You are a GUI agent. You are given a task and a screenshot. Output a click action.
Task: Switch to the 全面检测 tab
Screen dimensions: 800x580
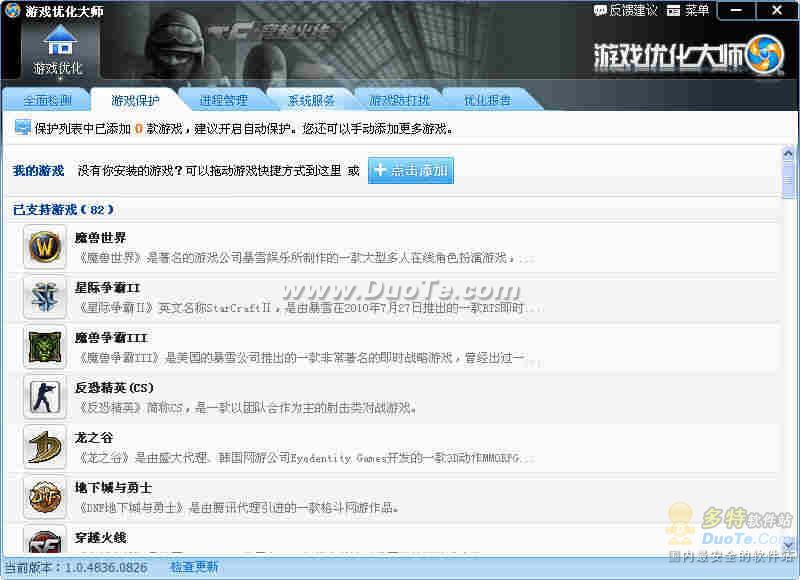click(x=47, y=100)
